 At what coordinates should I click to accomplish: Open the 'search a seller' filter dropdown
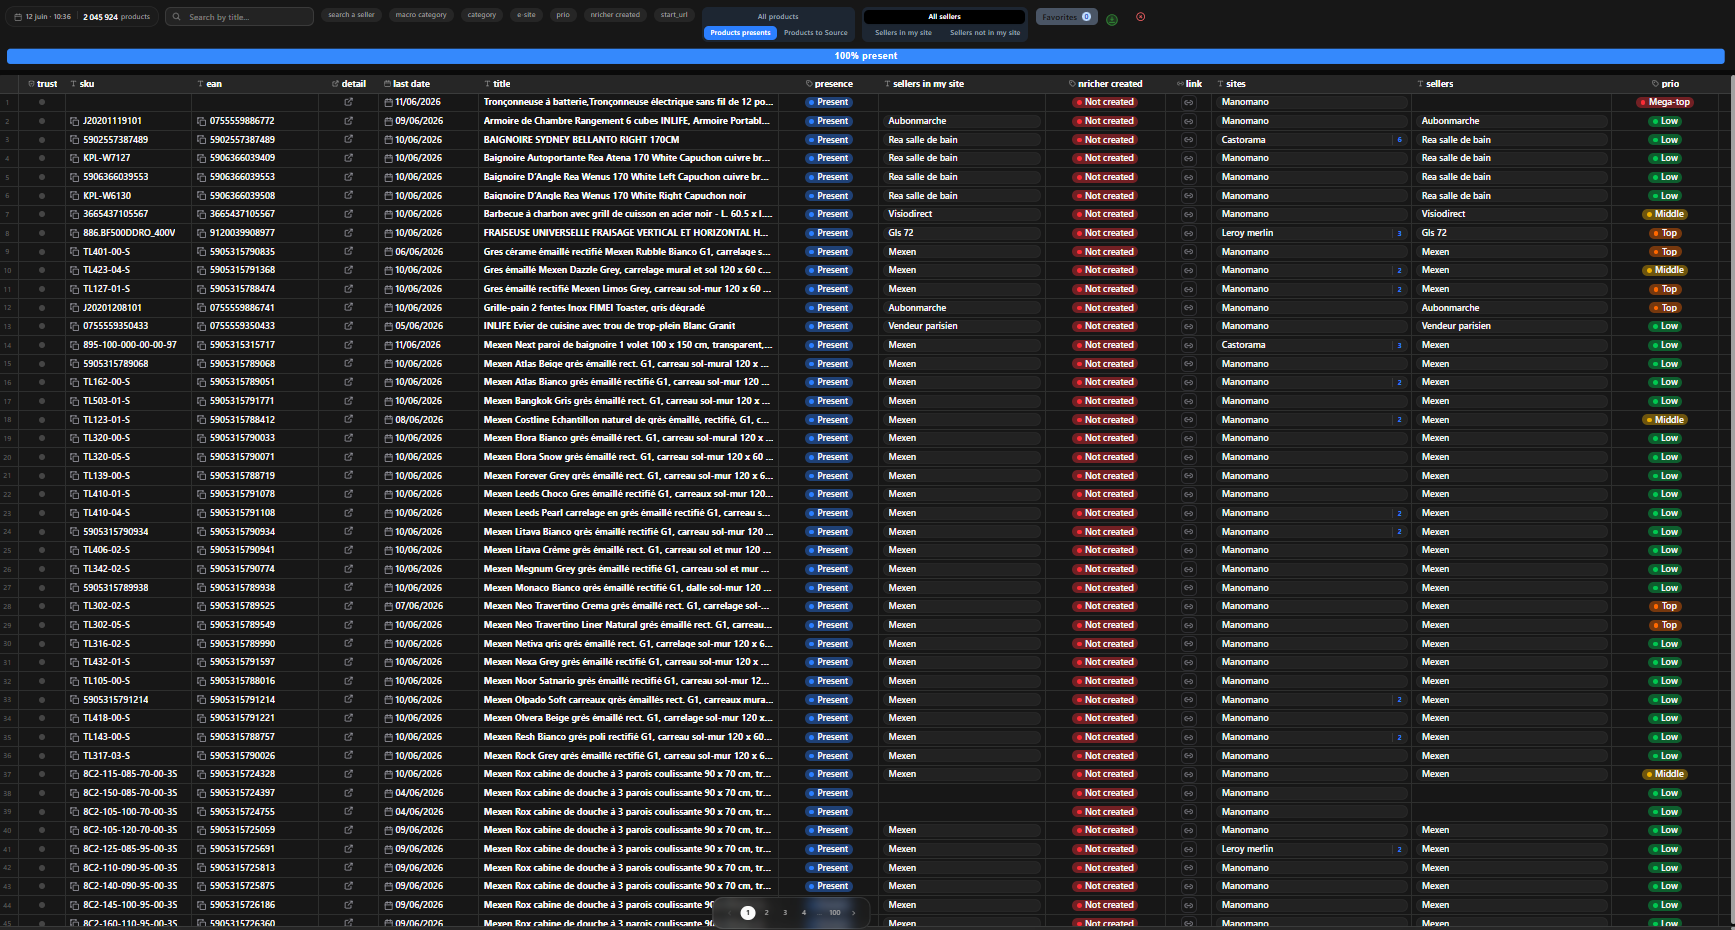pyautogui.click(x=351, y=15)
